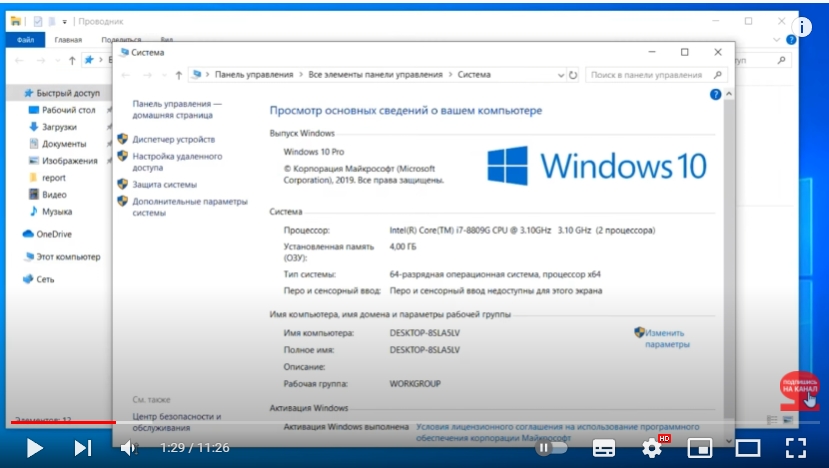Select Документы in Проводник sidebar

point(58,144)
